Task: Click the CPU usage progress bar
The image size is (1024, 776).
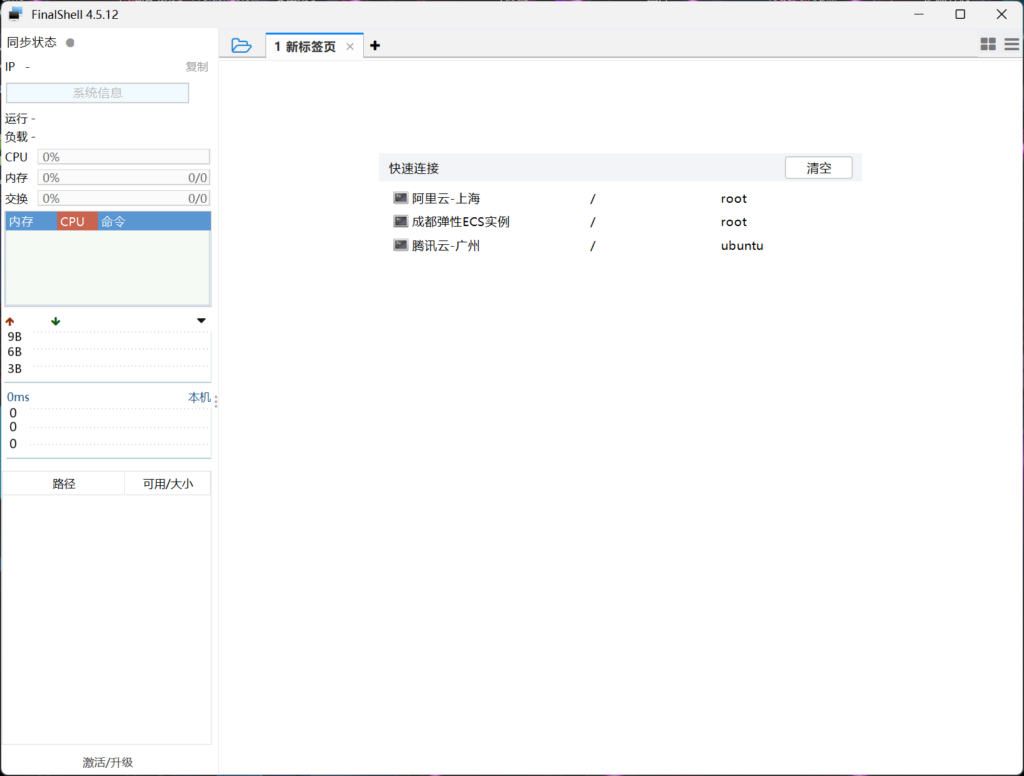Action: click(123, 156)
